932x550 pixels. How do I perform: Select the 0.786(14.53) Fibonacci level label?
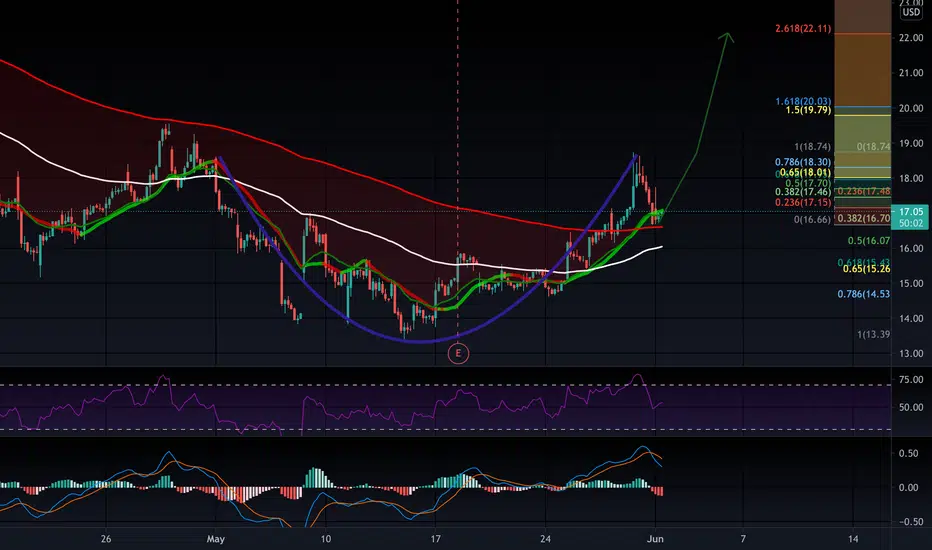pos(864,294)
